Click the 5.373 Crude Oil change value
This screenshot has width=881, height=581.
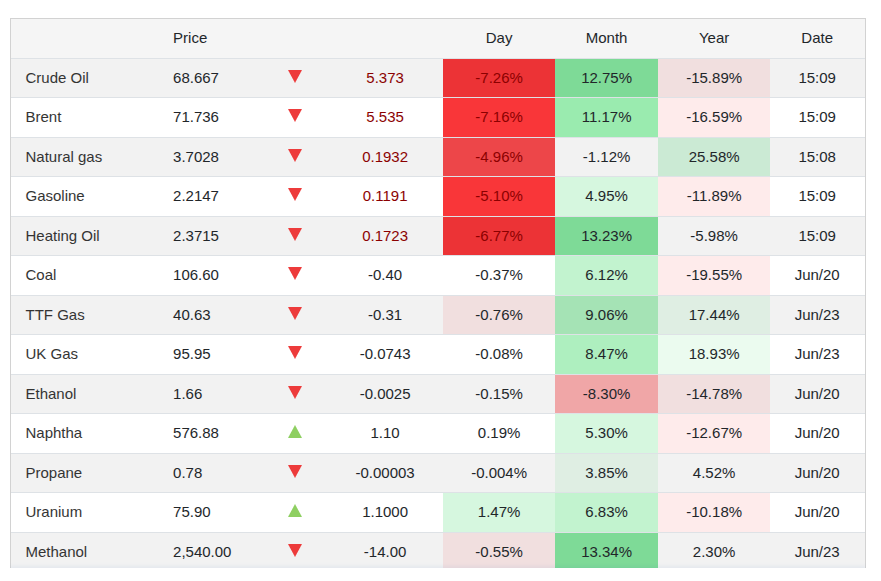(385, 78)
